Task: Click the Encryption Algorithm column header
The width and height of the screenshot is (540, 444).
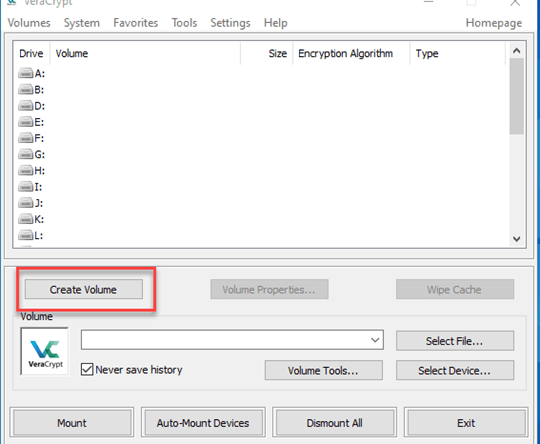Action: 351,53
